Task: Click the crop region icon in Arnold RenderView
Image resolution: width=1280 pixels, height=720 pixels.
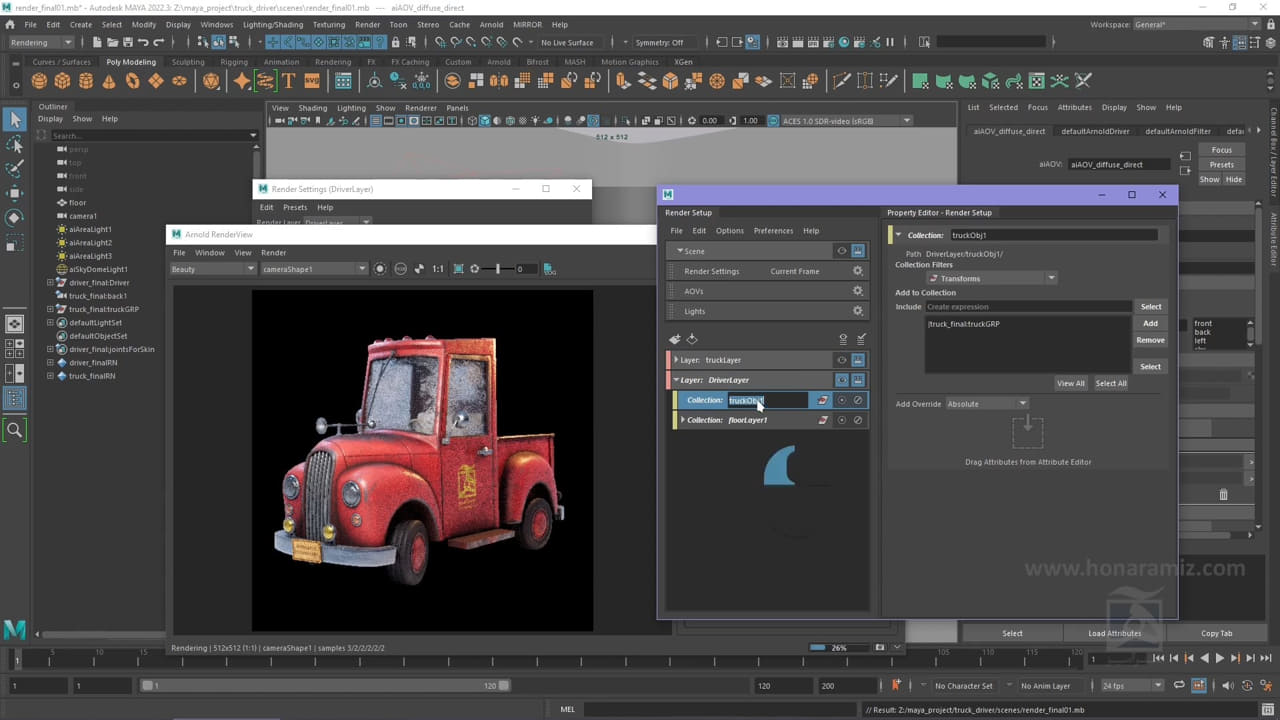Action: click(459, 269)
